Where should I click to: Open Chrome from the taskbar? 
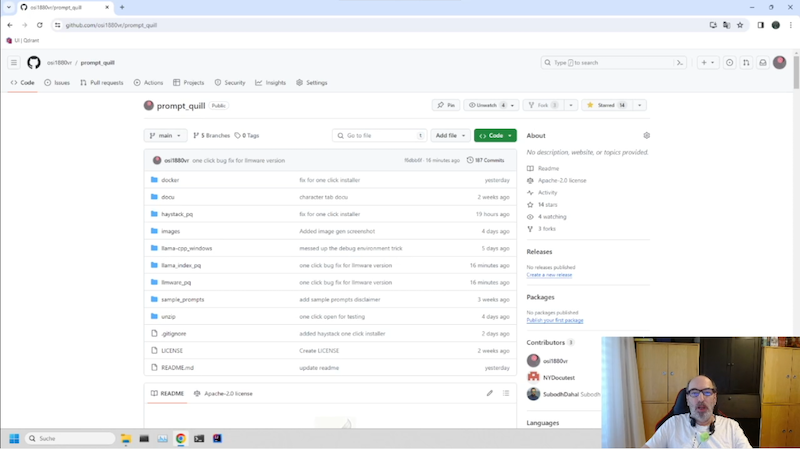coord(181,438)
